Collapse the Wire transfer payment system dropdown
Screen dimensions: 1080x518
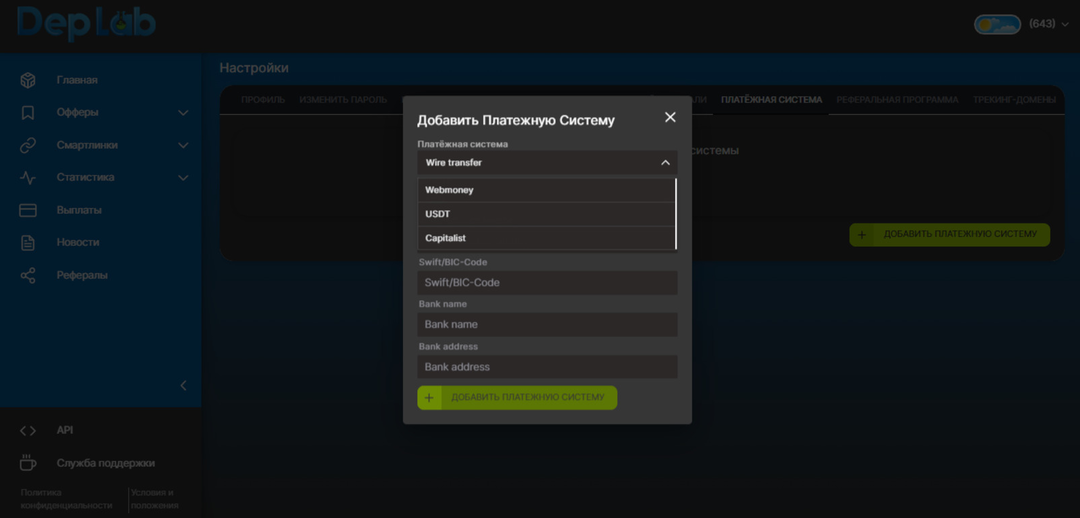[x=665, y=163]
